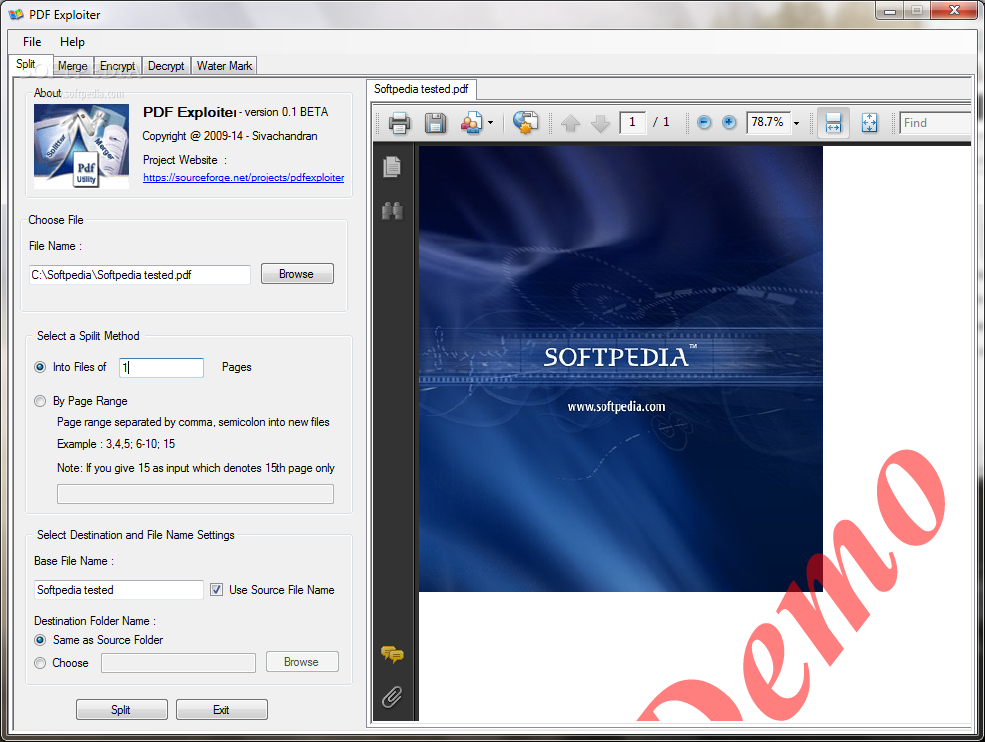This screenshot has height=742, width=985.
Task: Open the zoom percentage dropdown
Action: tap(796, 123)
